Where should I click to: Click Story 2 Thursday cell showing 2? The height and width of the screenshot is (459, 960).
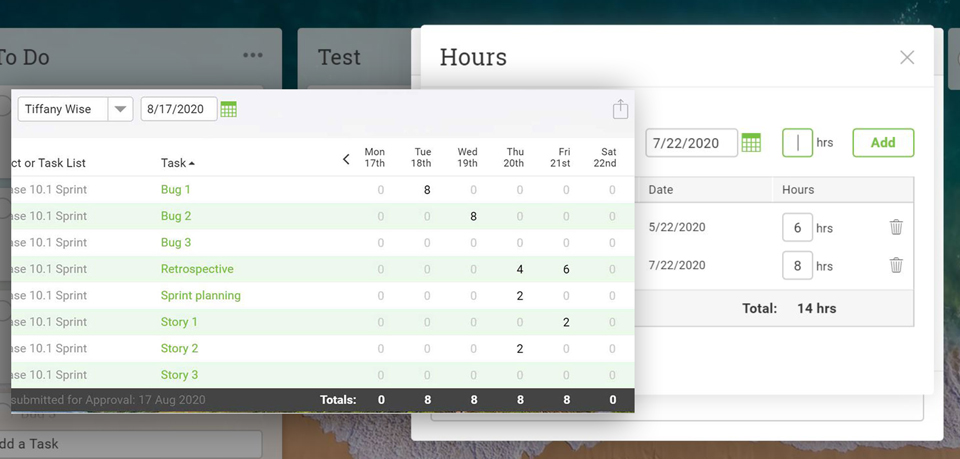coord(520,348)
